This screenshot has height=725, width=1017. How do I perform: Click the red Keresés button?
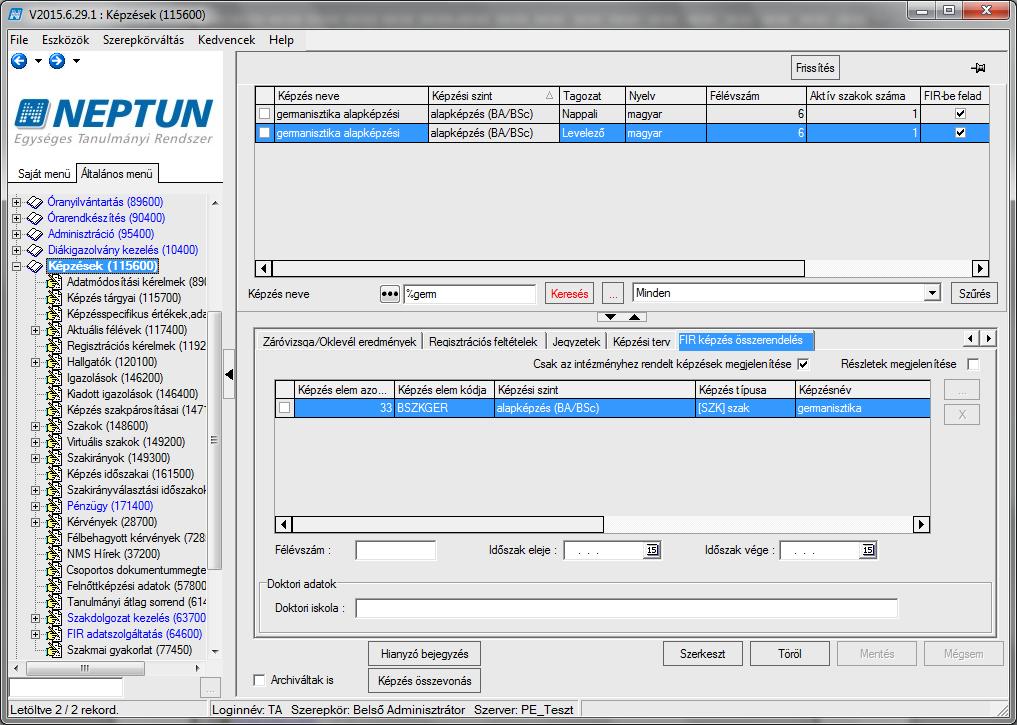click(x=569, y=294)
